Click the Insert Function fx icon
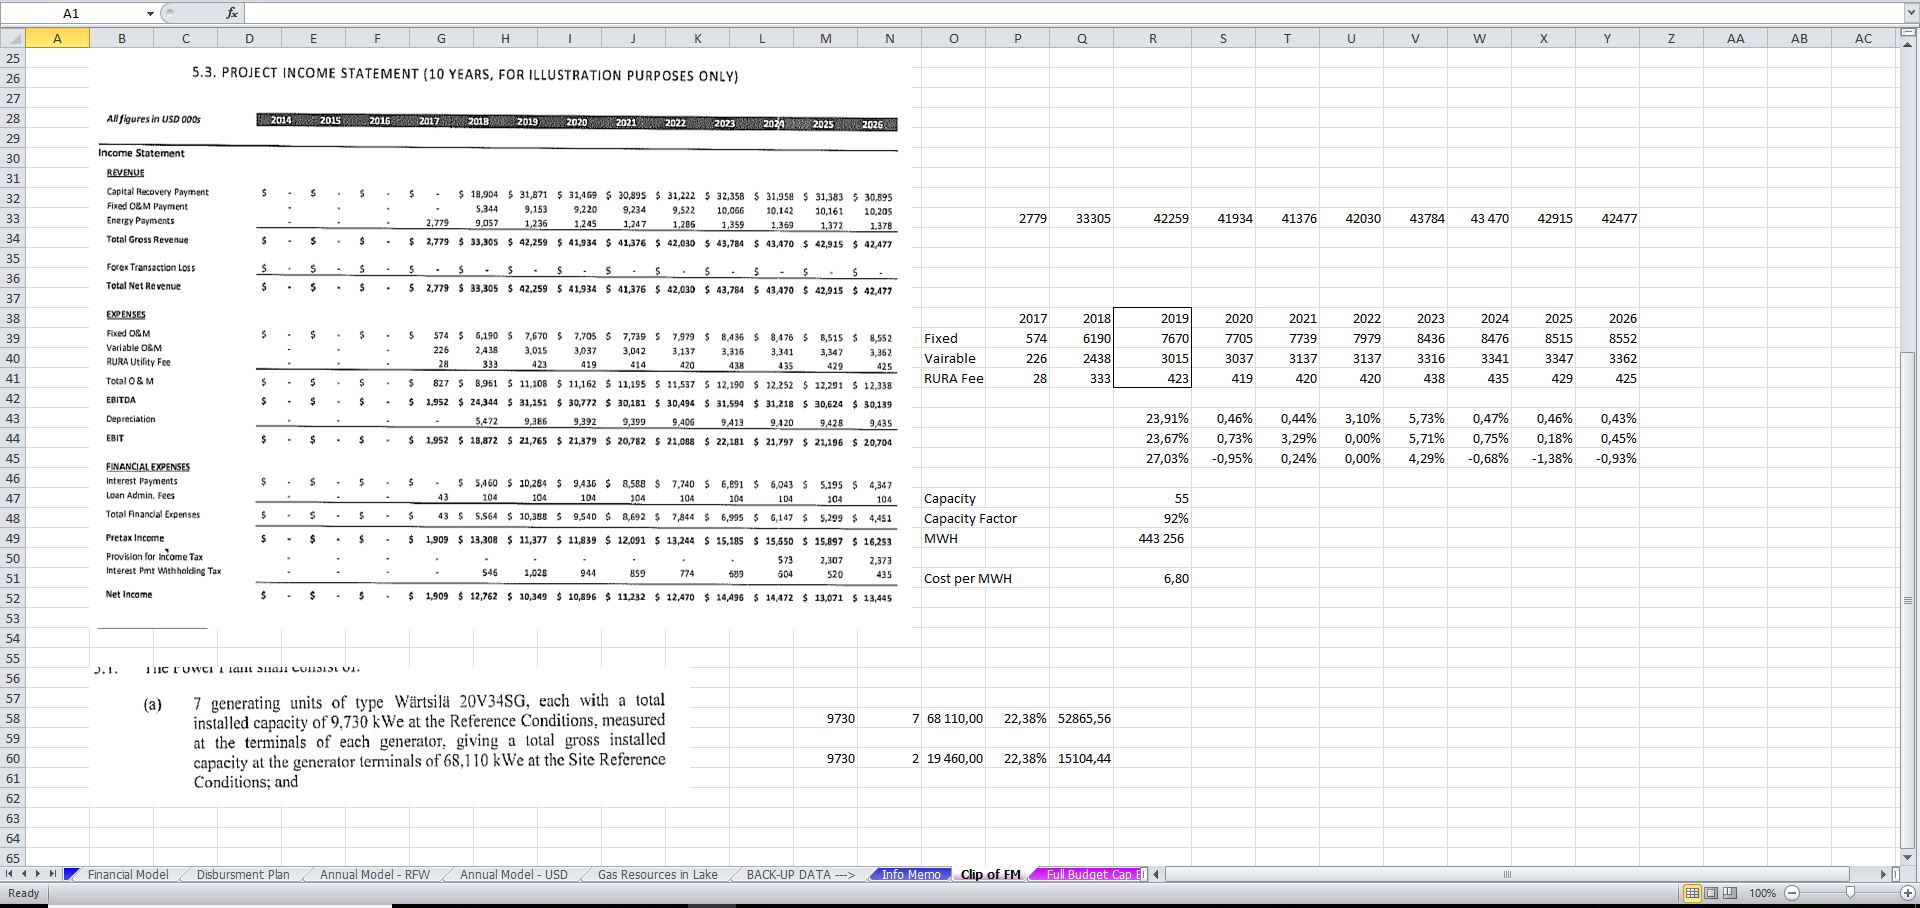 (231, 13)
